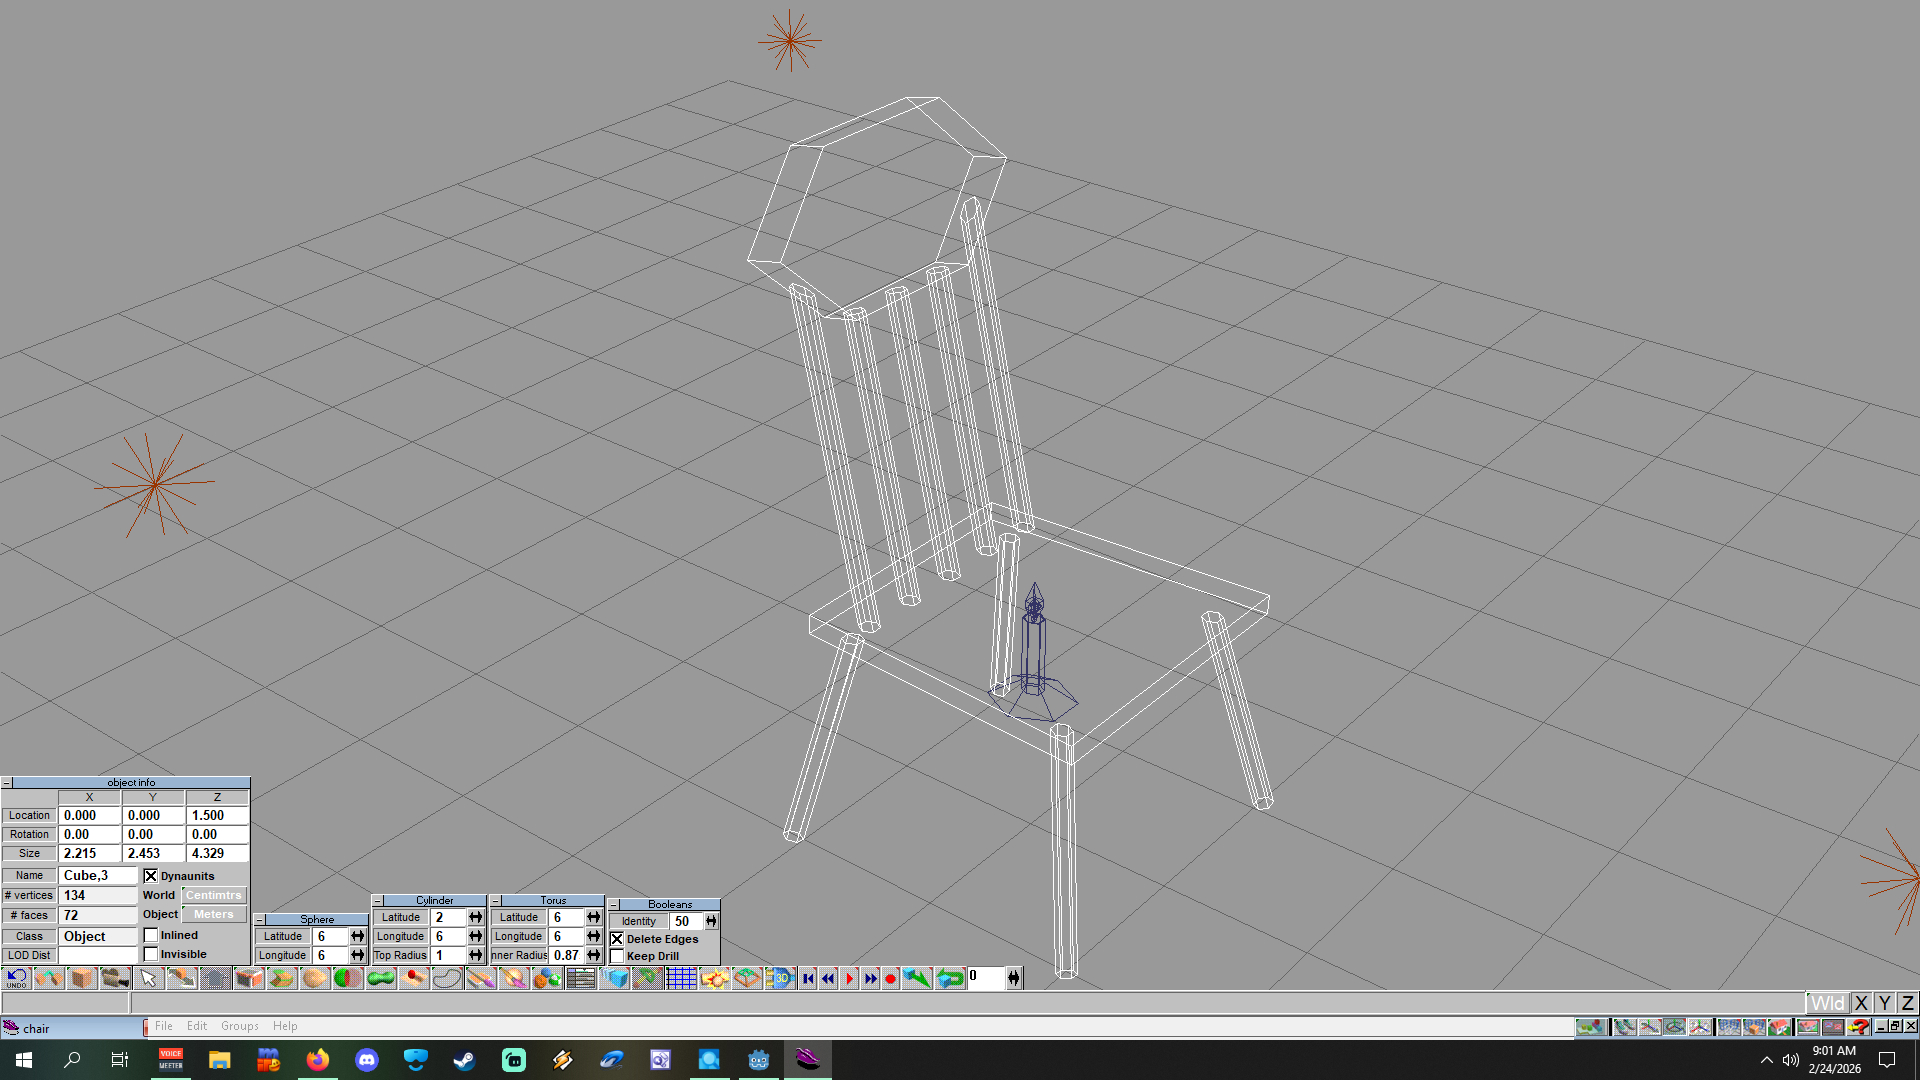Collapse the Torus panel
The width and height of the screenshot is (1920, 1080).
(495, 901)
